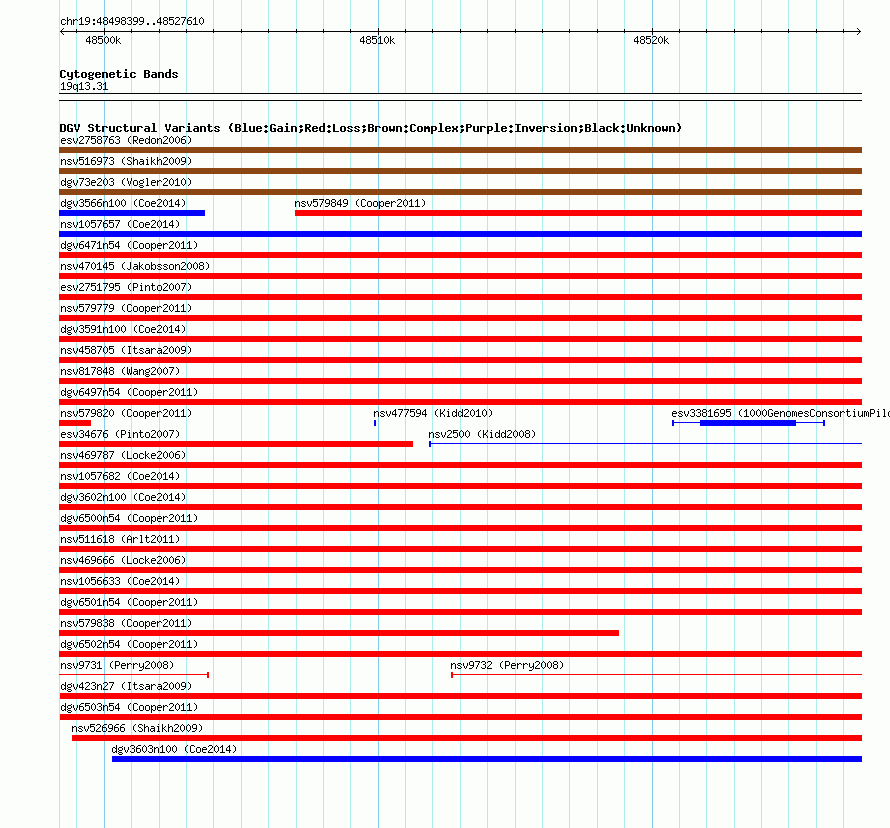
Task: Click the dgv6471n54 (Cooper2011) label
Action: [x=129, y=245]
